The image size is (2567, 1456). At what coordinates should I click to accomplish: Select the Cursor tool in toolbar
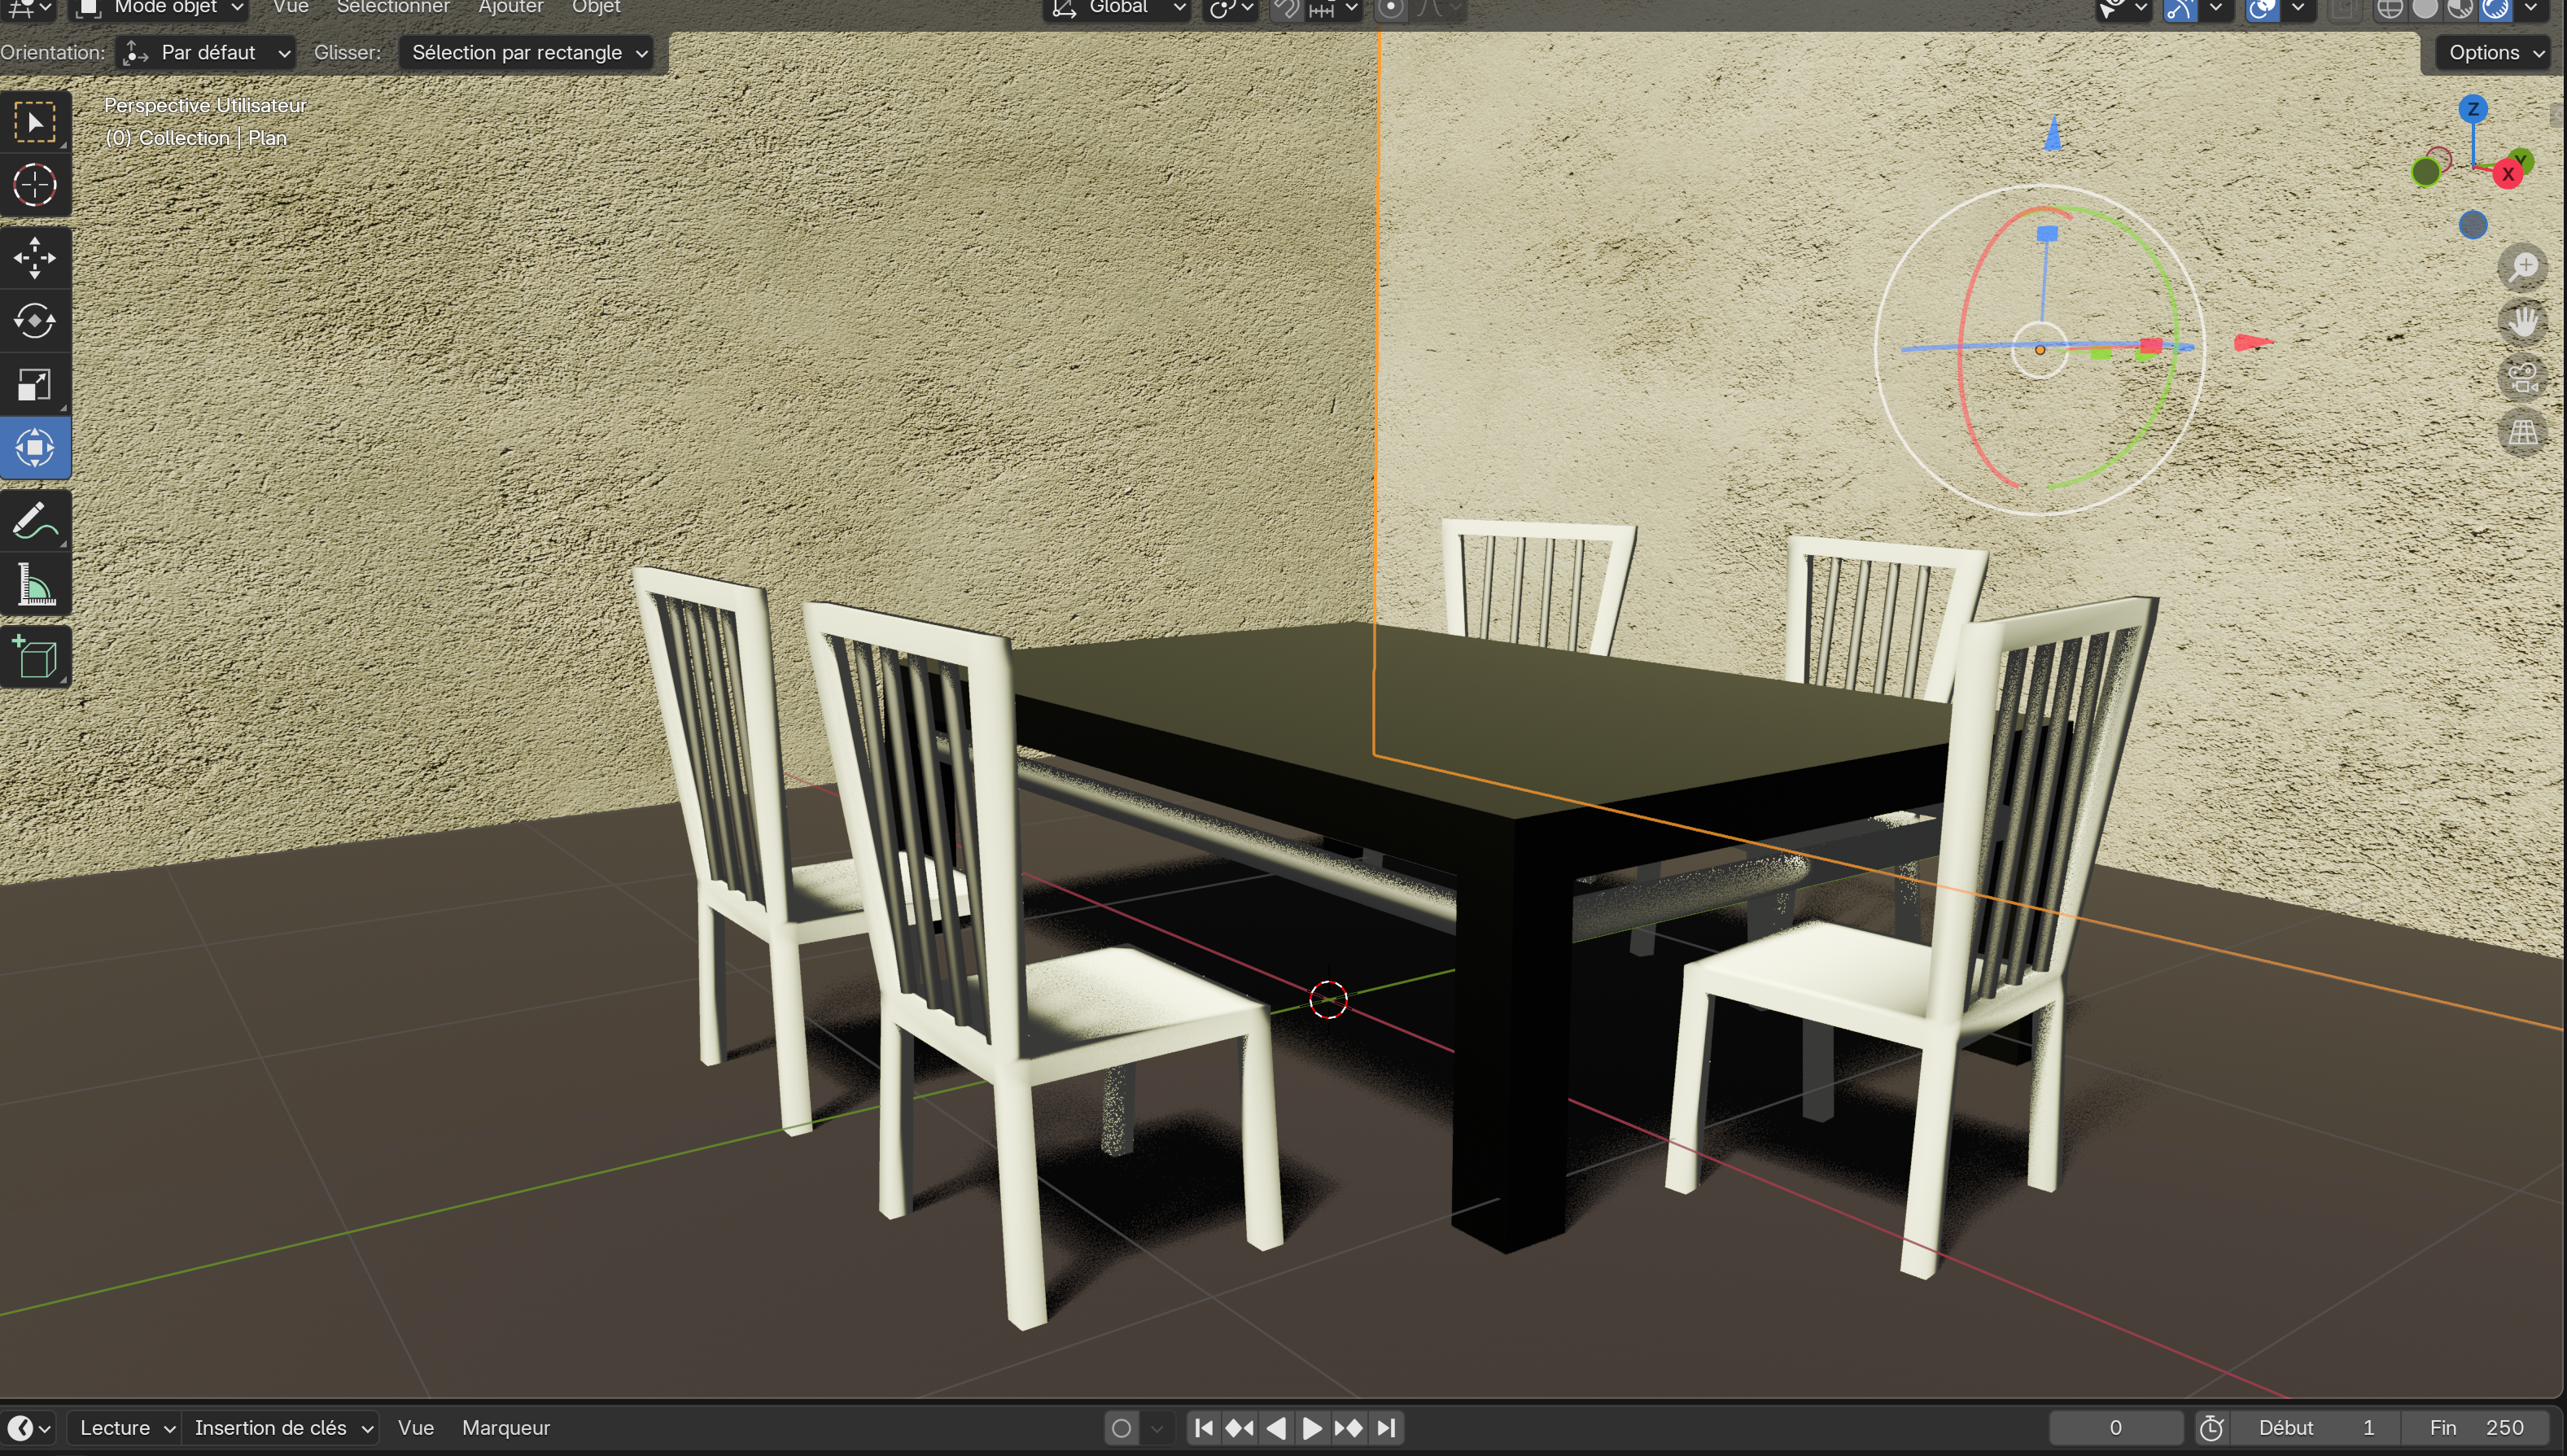pos(35,185)
